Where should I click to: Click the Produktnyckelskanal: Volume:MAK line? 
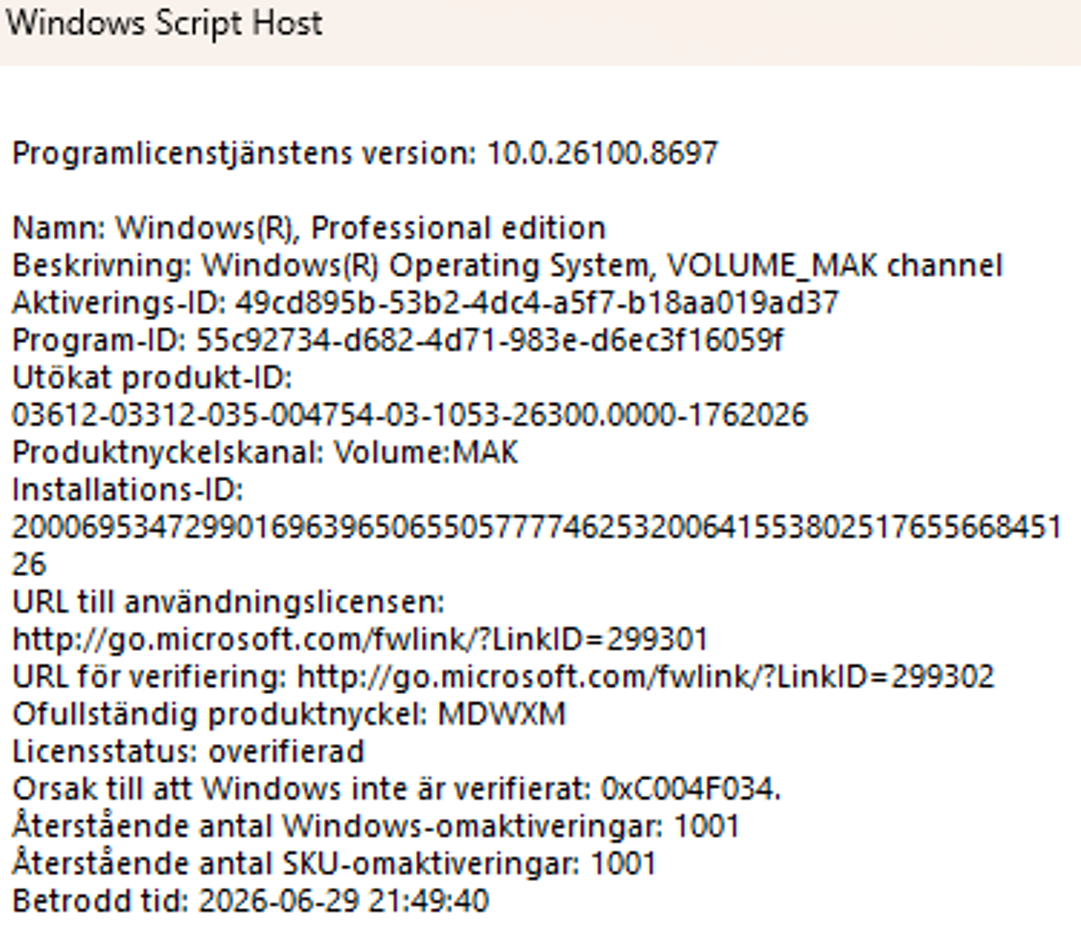(265, 452)
